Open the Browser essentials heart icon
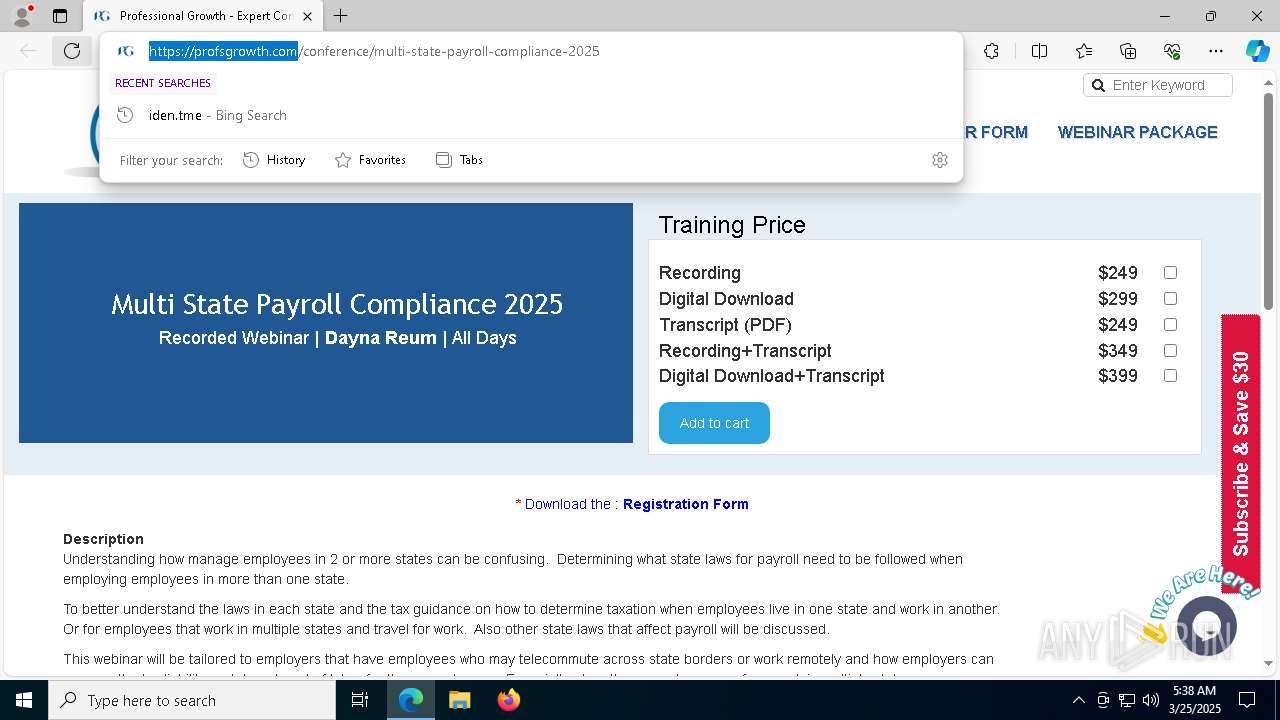The height and width of the screenshot is (720, 1280). click(x=1172, y=51)
